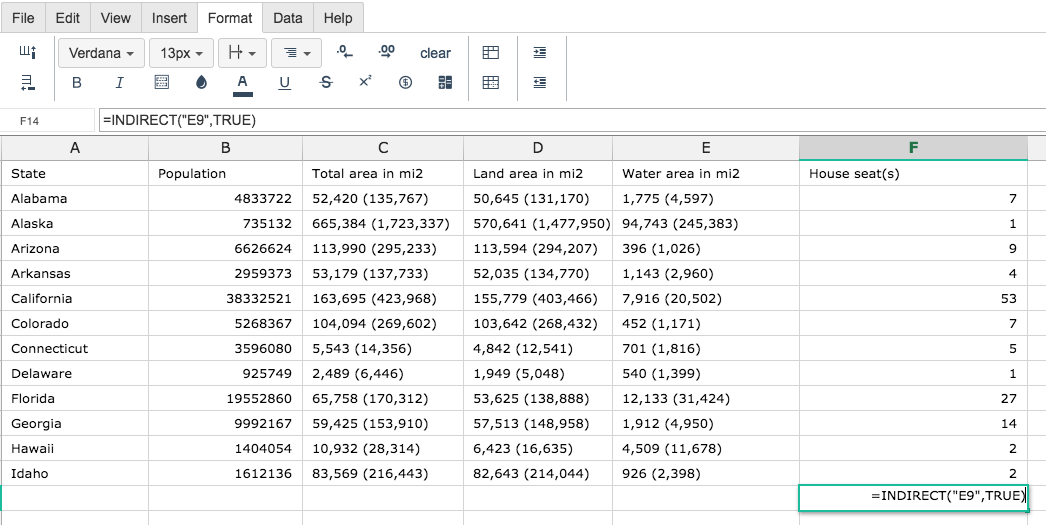
Task: Click the superscript icon
Action: pos(365,82)
